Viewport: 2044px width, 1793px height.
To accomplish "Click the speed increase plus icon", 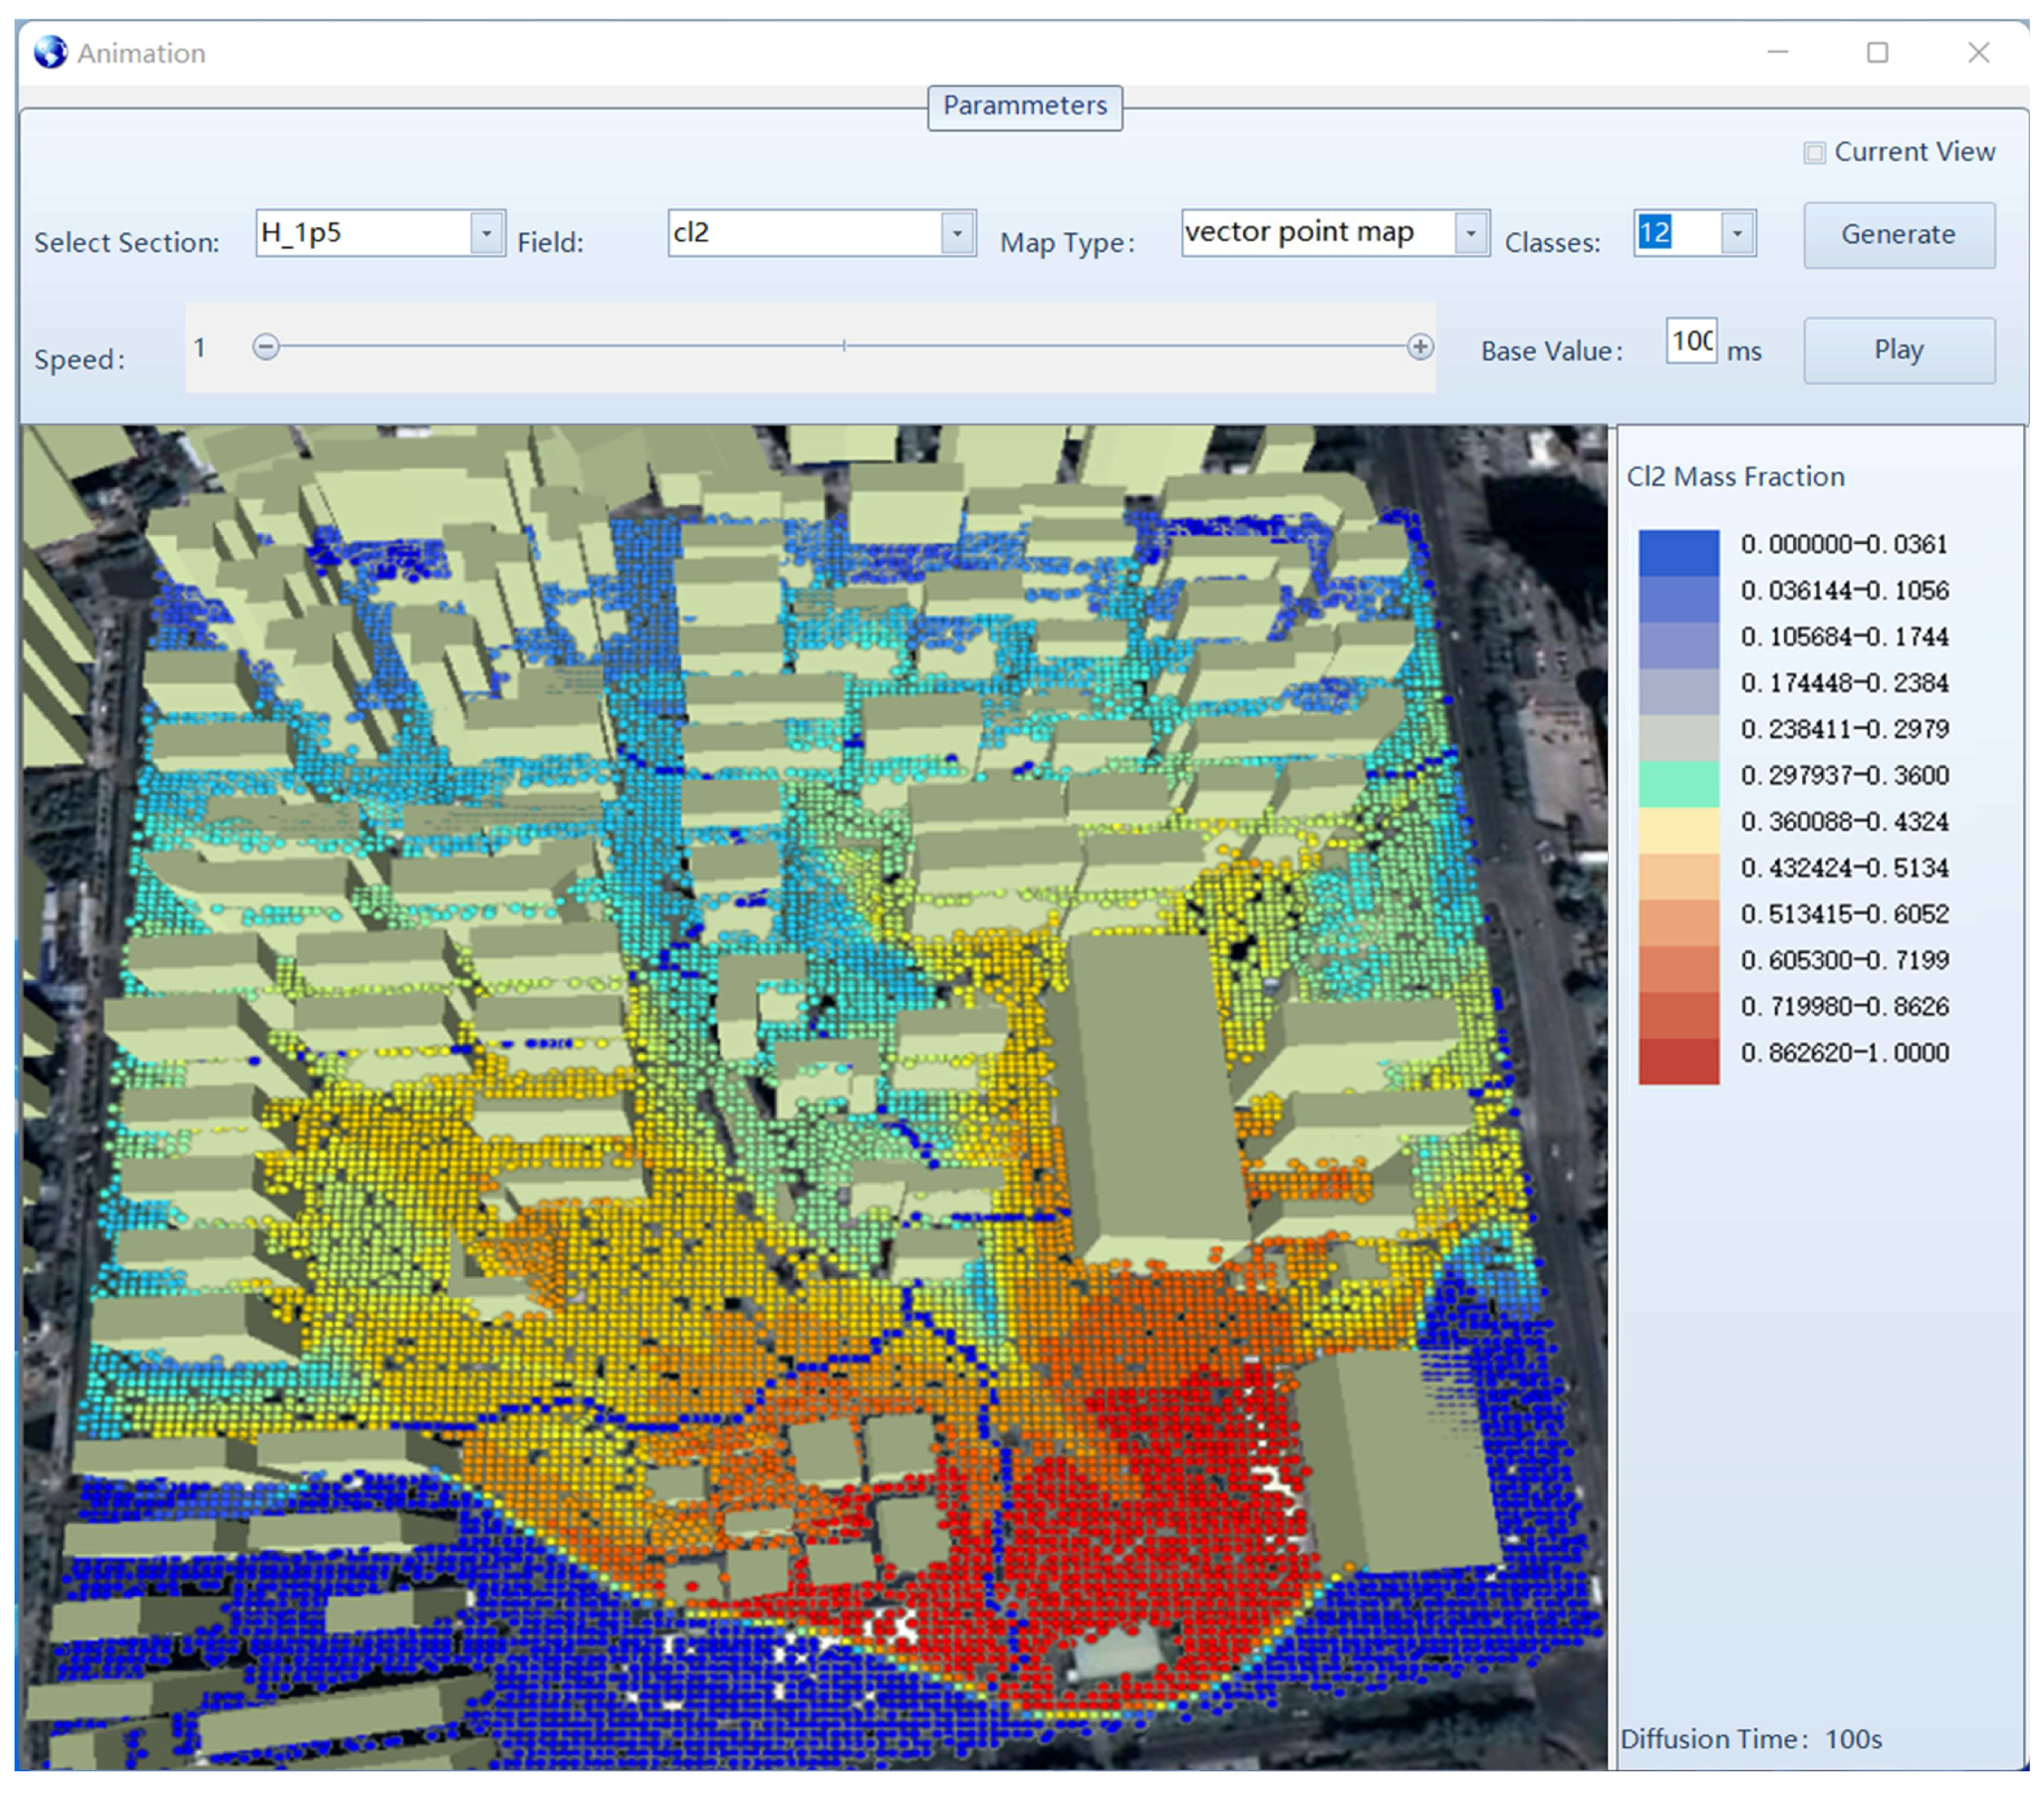I will (x=1419, y=347).
